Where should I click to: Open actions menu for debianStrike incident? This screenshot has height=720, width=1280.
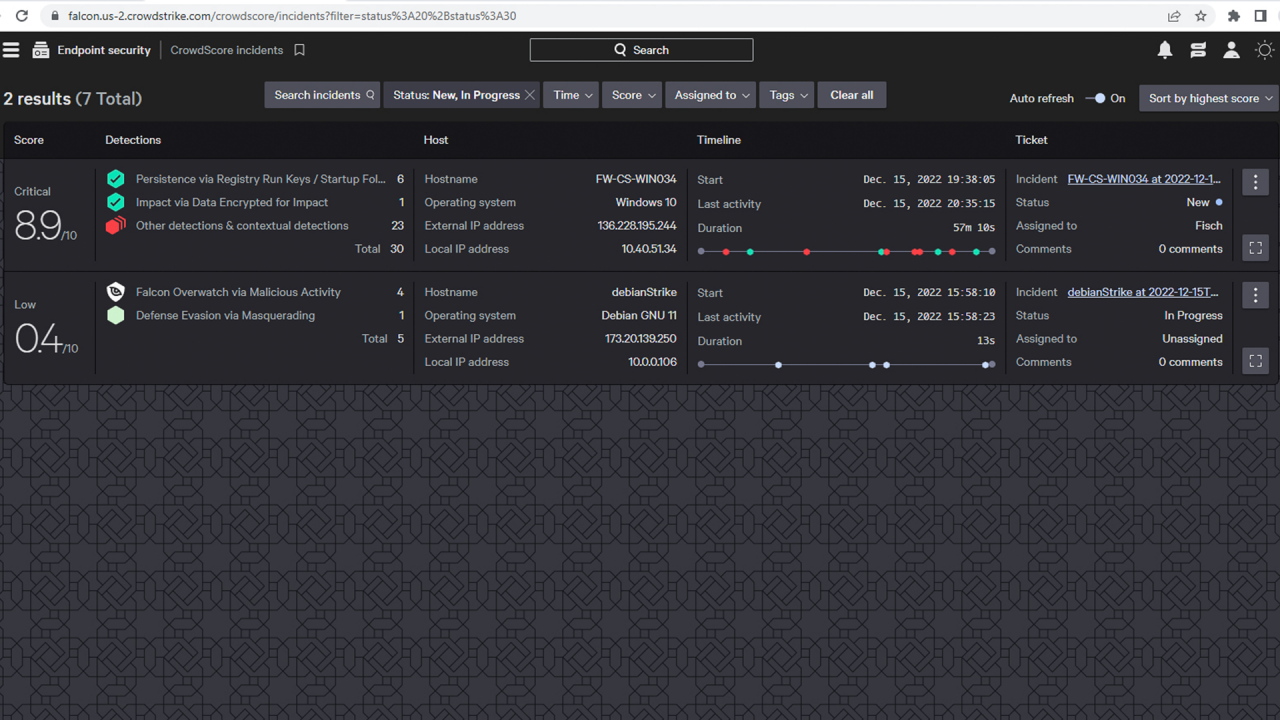tap(1256, 295)
